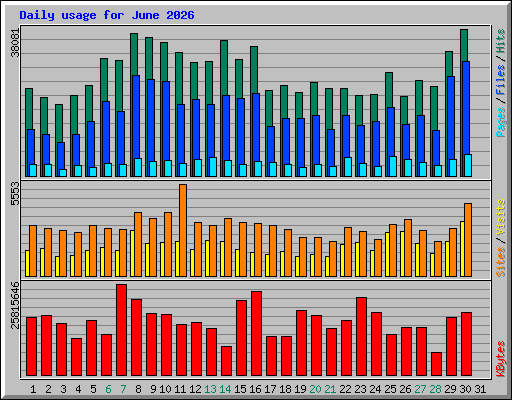Select the red KBytes bar for day 7
512x400 pixels.
tap(121, 330)
